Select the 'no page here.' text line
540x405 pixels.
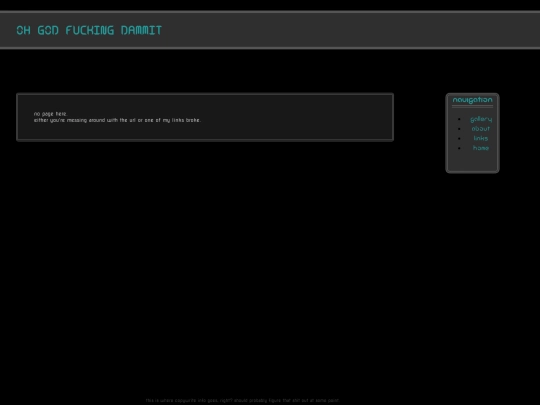click(51, 114)
